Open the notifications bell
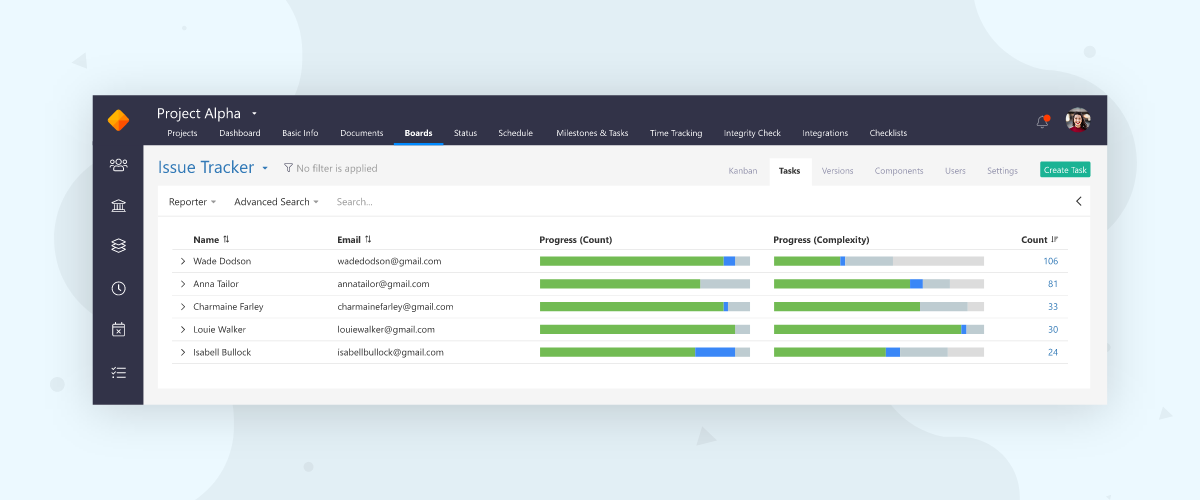1200x500 pixels. [x=1042, y=121]
